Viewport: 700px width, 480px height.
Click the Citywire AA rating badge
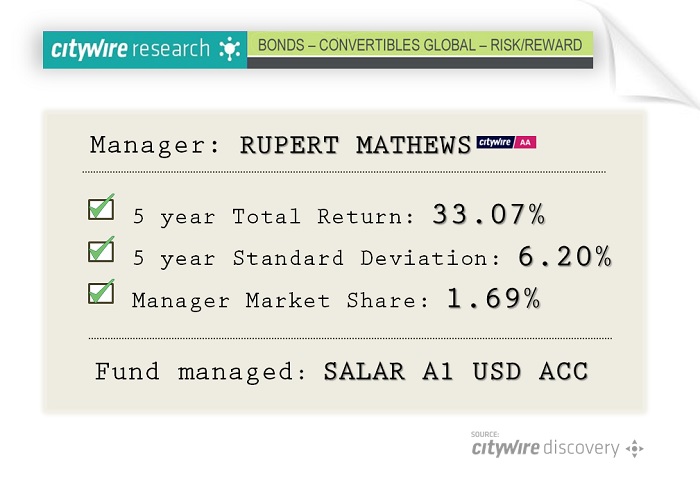tap(506, 142)
